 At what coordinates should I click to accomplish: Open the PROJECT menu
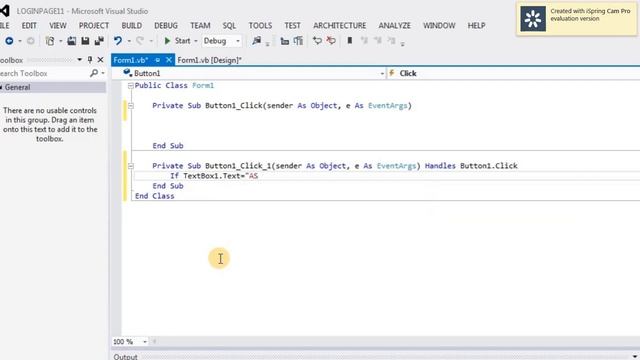tap(94, 26)
